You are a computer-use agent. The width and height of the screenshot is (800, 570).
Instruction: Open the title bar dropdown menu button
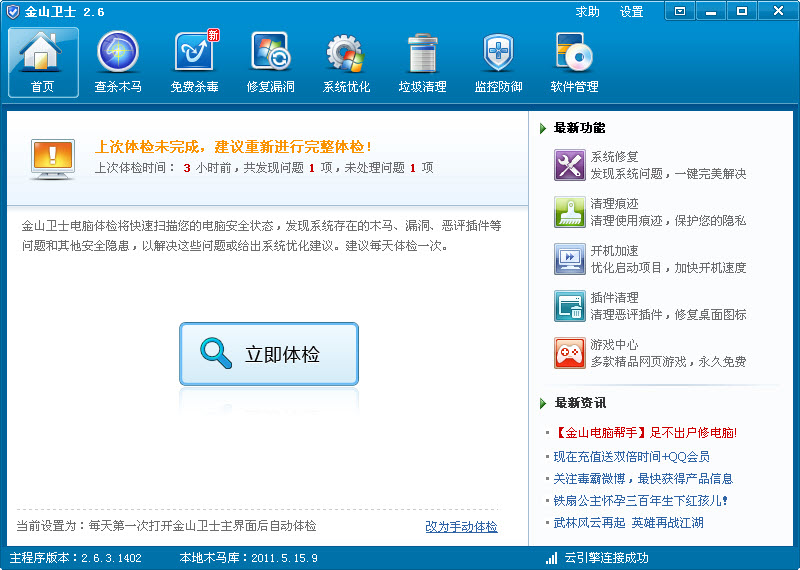coord(680,11)
